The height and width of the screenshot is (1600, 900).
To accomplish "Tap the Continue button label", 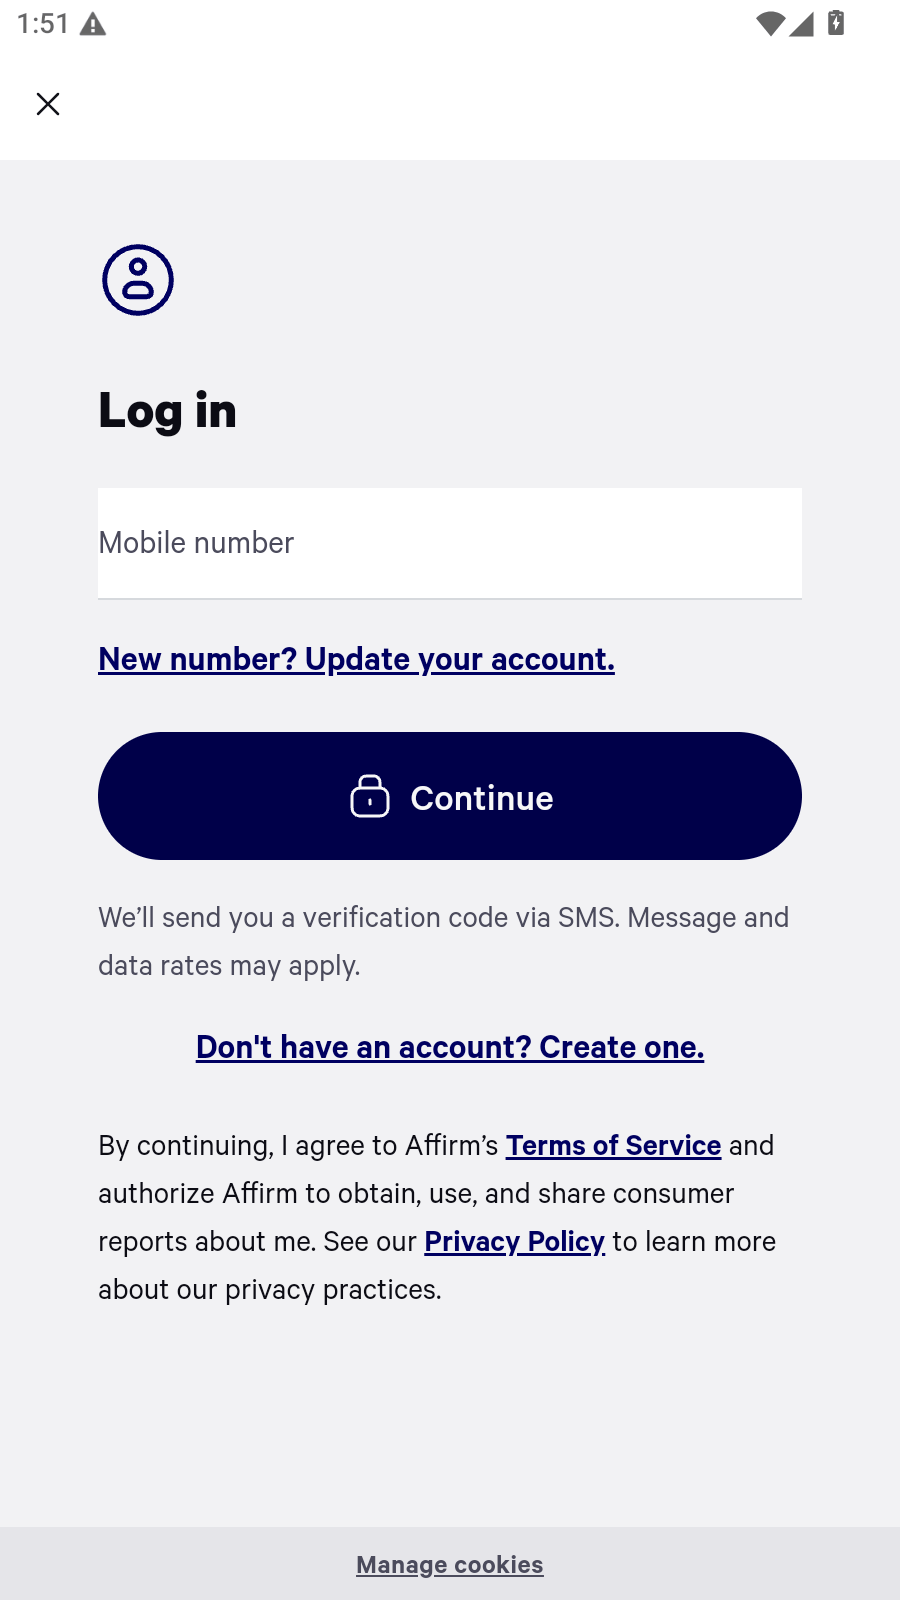I will [x=482, y=798].
